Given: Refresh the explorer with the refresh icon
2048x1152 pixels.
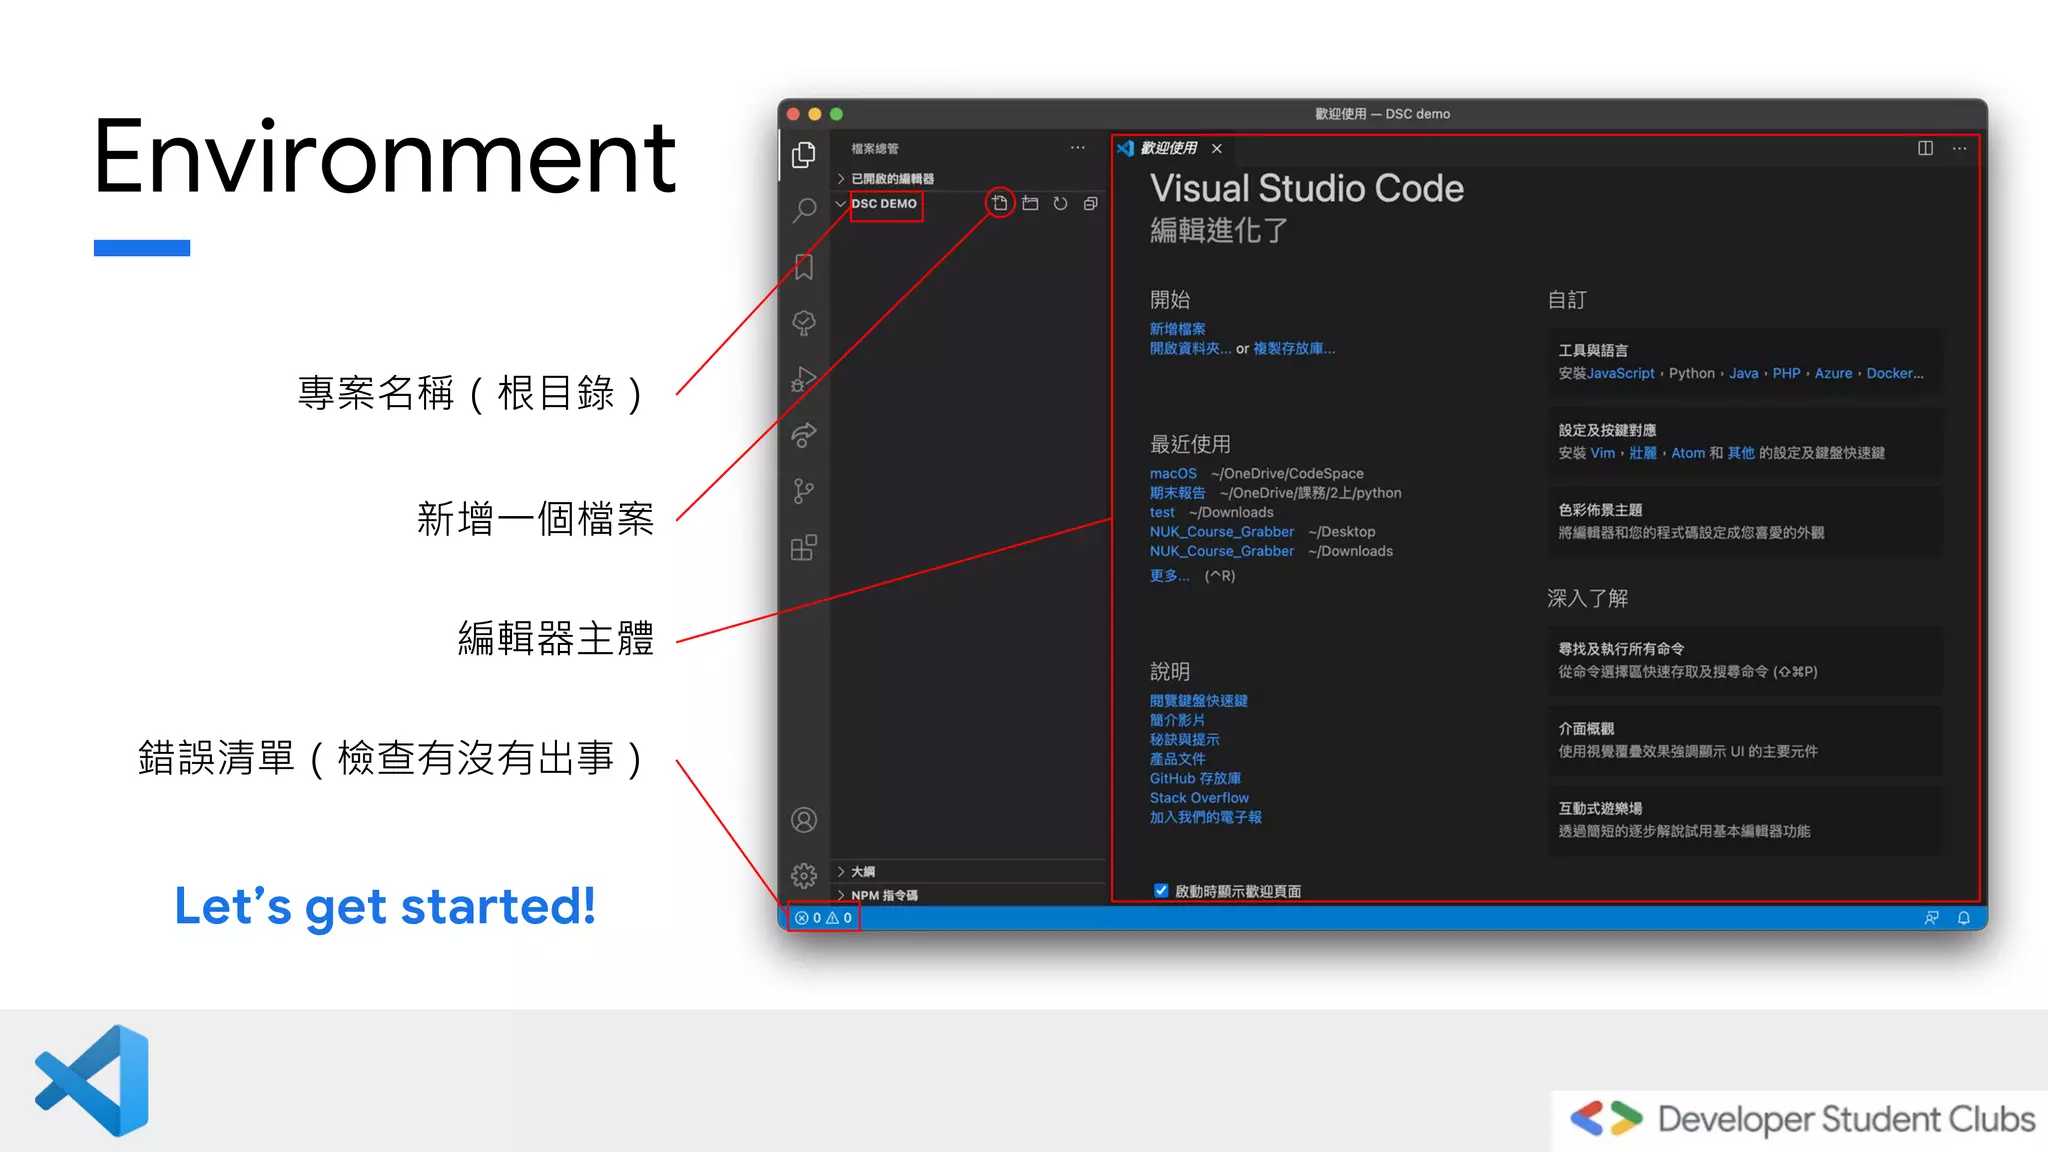Looking at the screenshot, I should point(1060,203).
